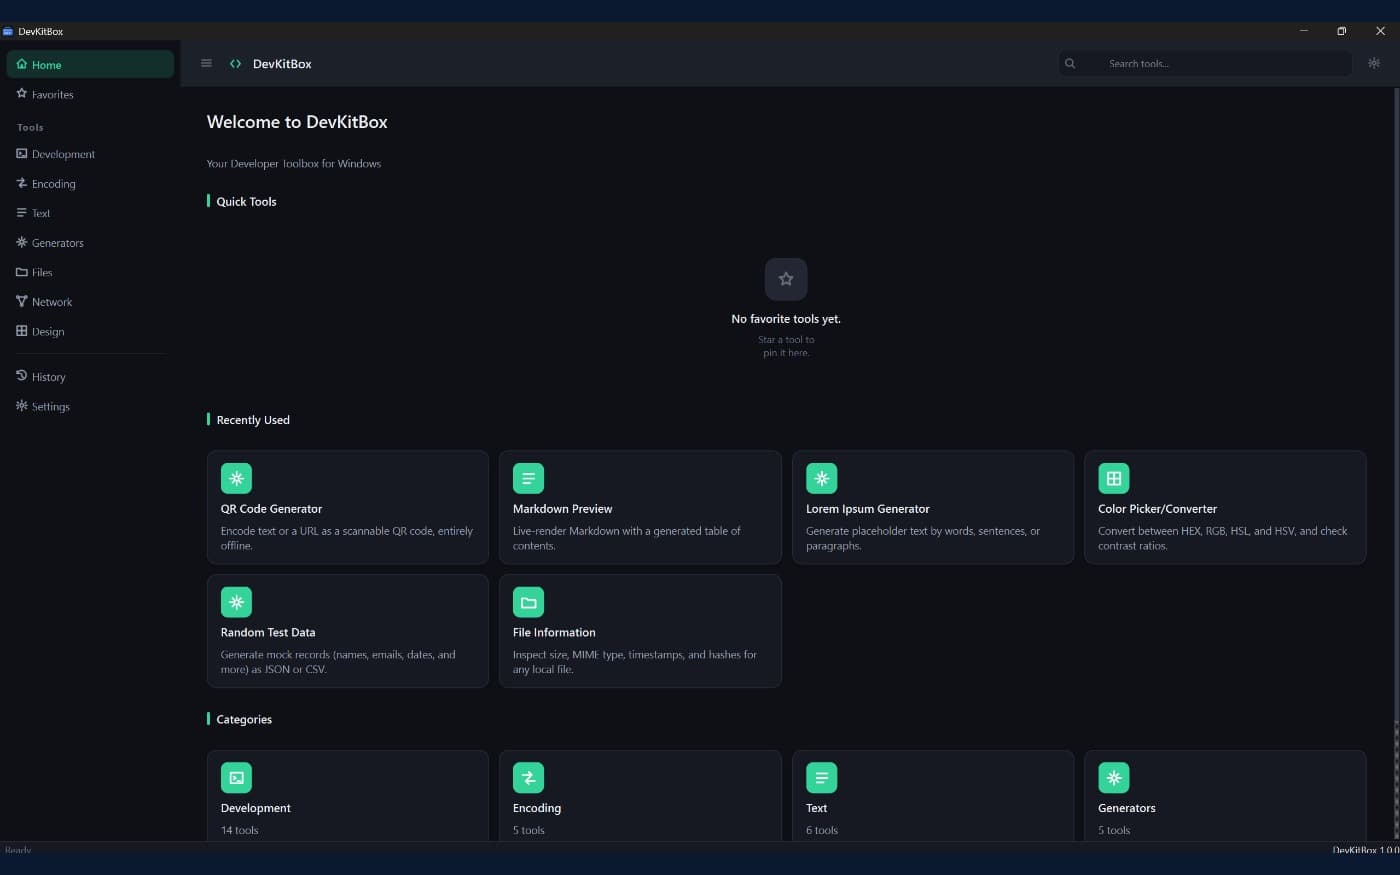Open the Network sidebar label
The width and height of the screenshot is (1400, 875).
pyautogui.click(x=52, y=302)
